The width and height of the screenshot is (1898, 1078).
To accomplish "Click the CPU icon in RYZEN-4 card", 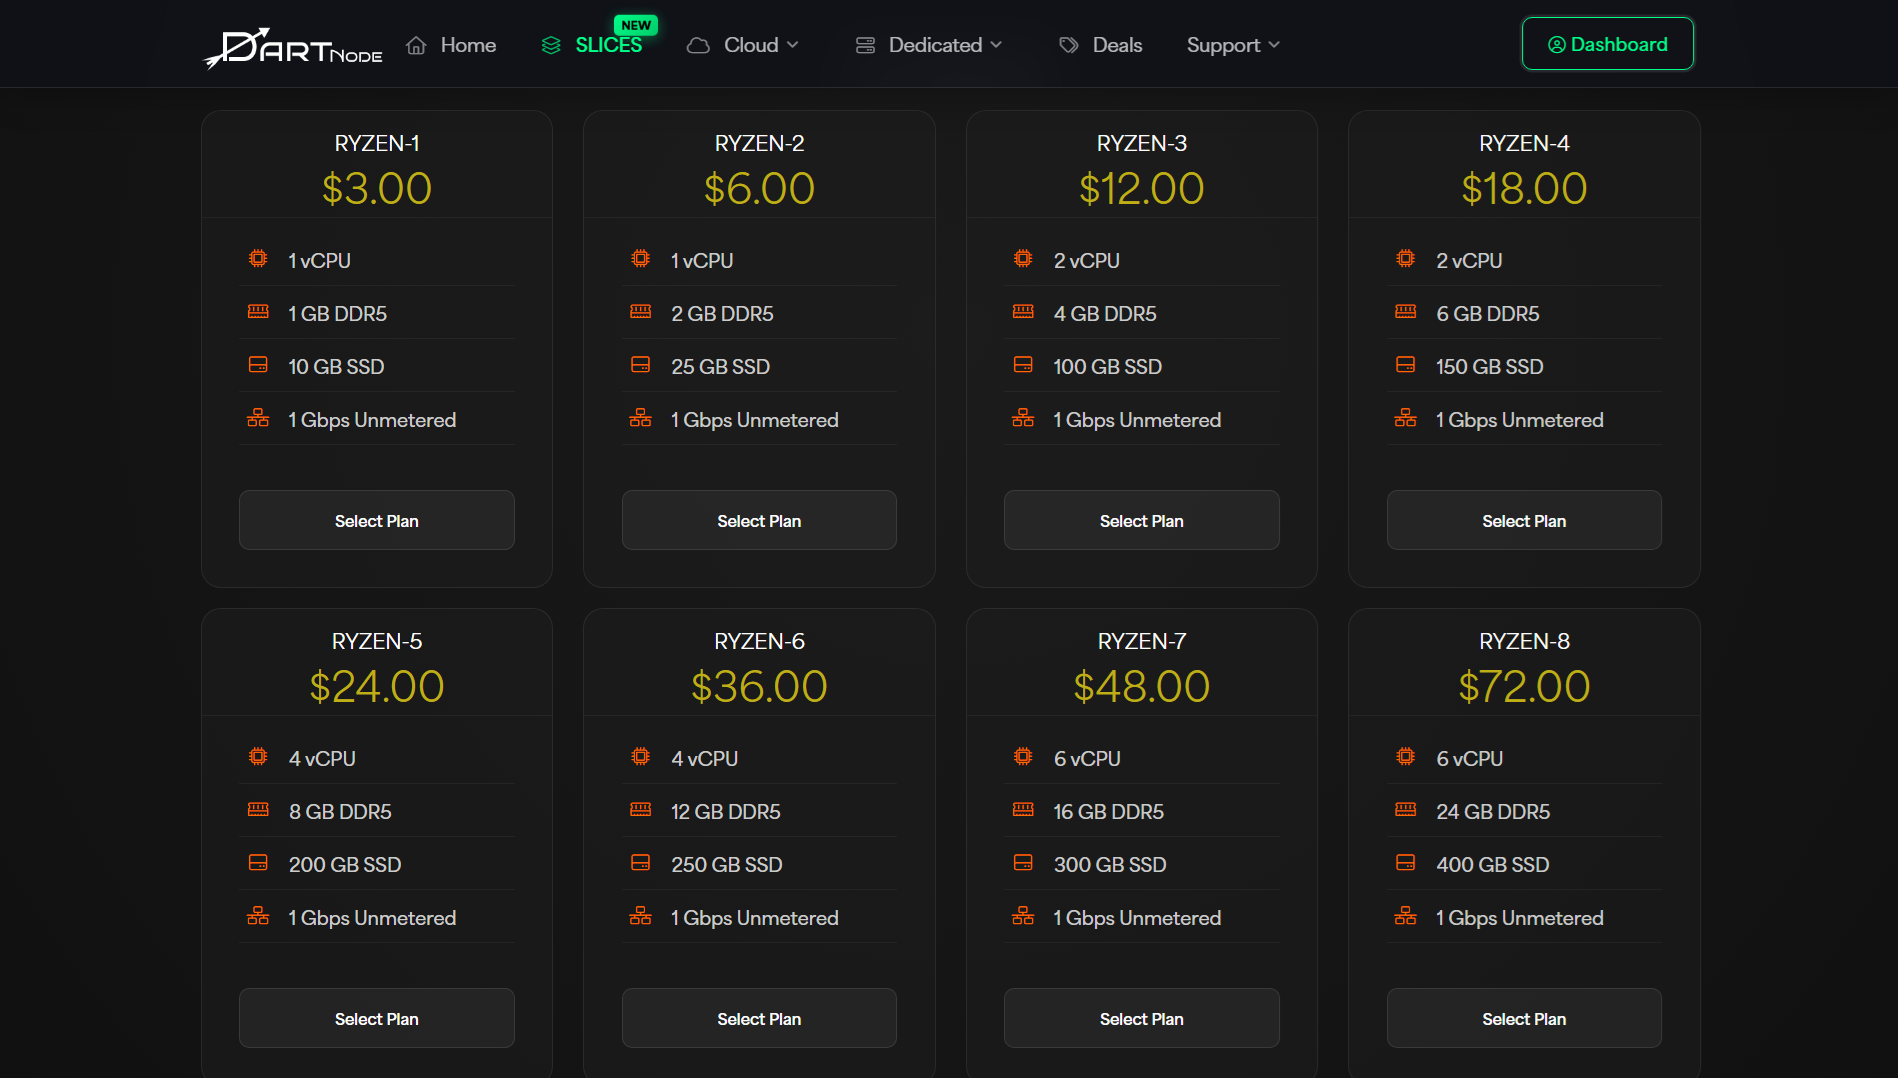I will (x=1406, y=259).
